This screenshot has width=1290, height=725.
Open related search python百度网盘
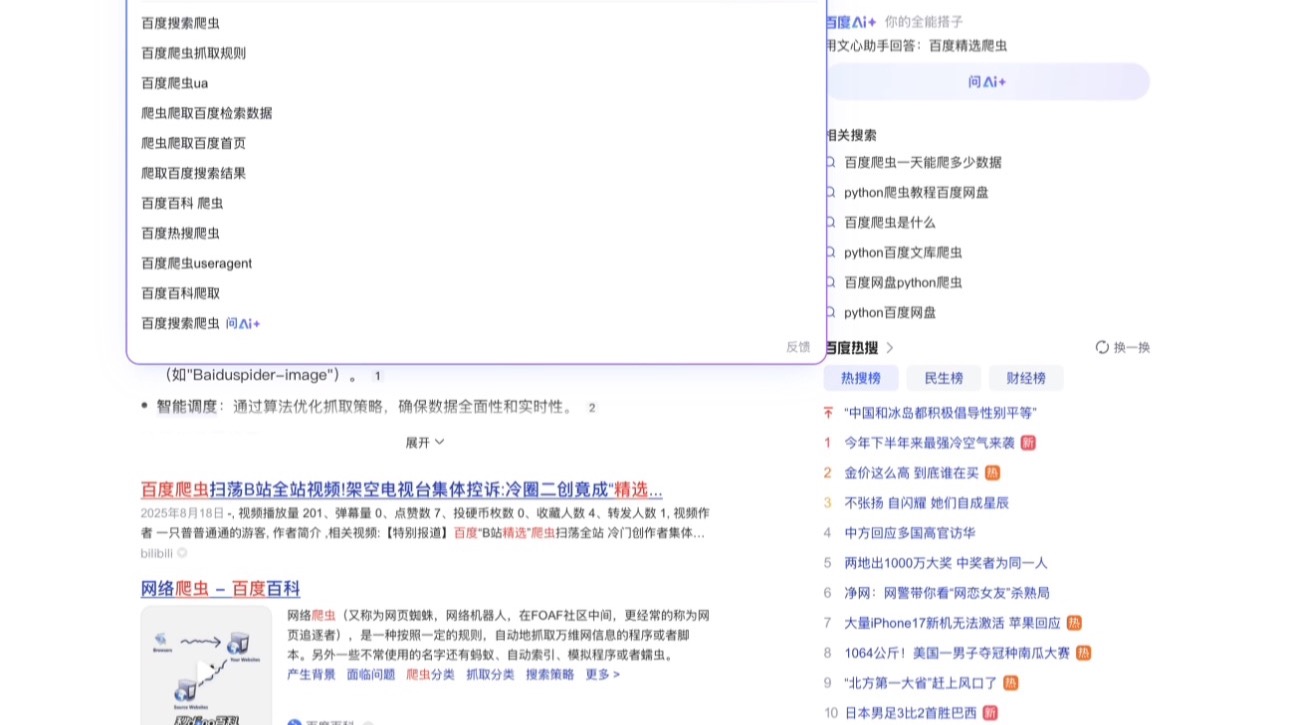point(890,312)
